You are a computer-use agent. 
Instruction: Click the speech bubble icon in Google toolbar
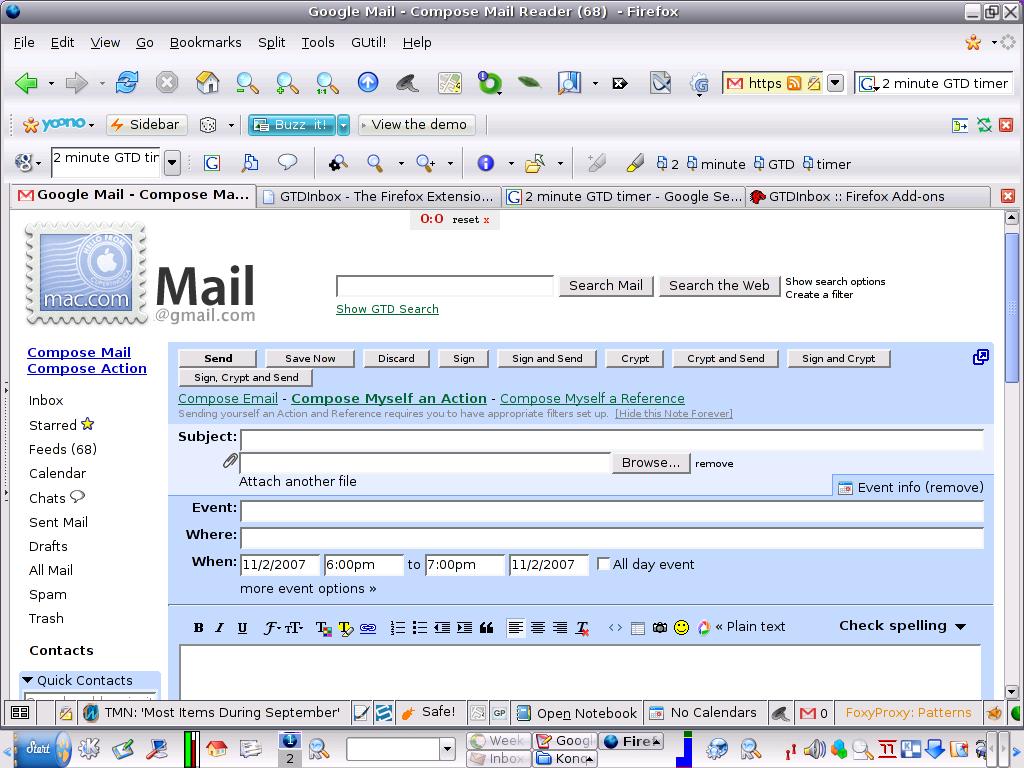tap(287, 162)
